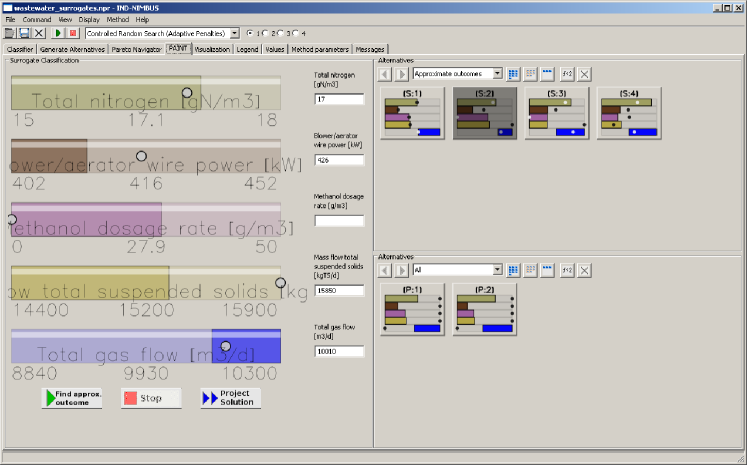
Task: Click the f<2 filter icon in lower Alternatives
Action: click(567, 270)
